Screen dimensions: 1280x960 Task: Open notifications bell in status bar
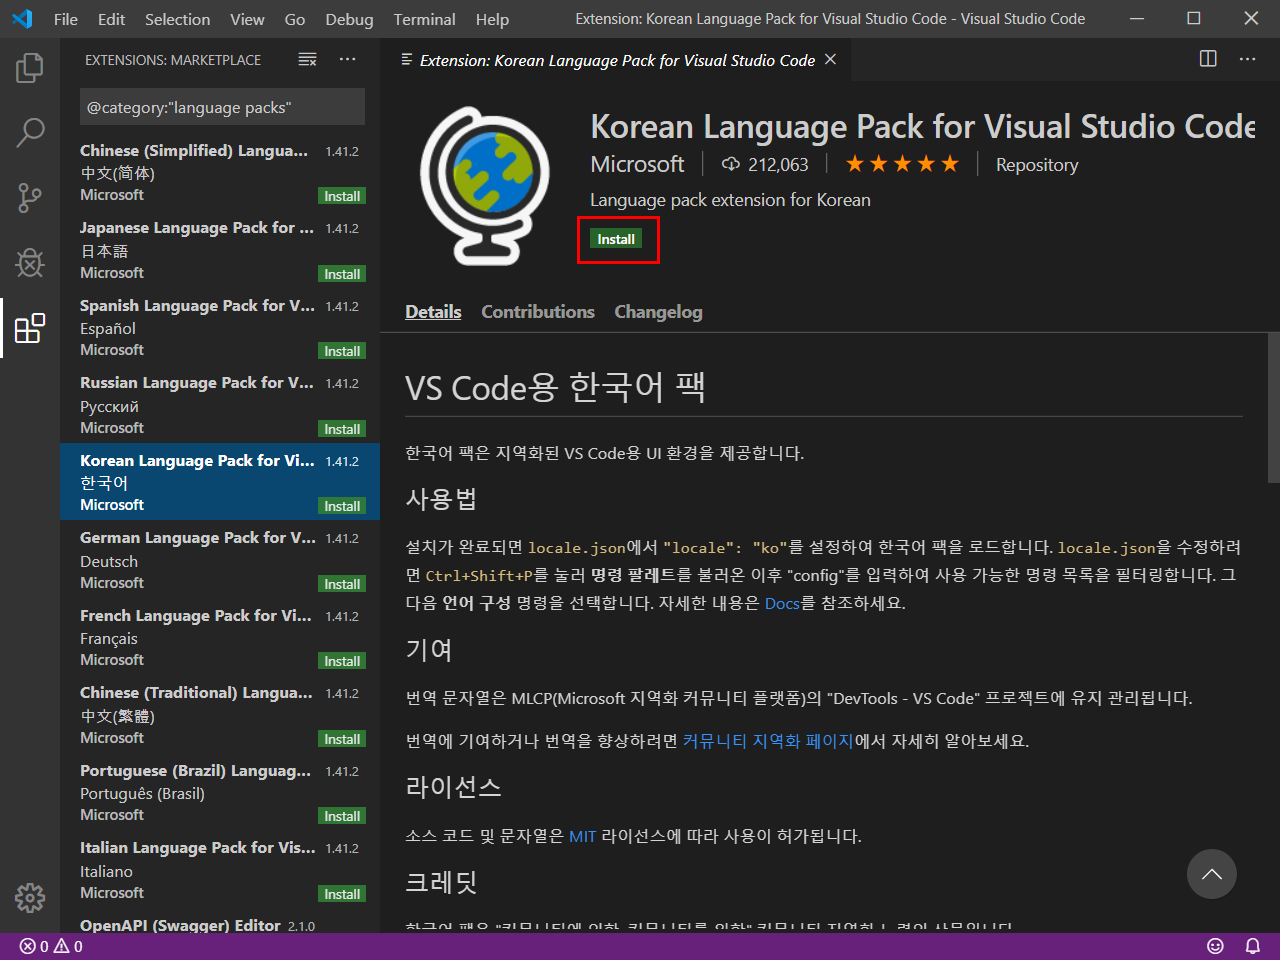point(1252,946)
